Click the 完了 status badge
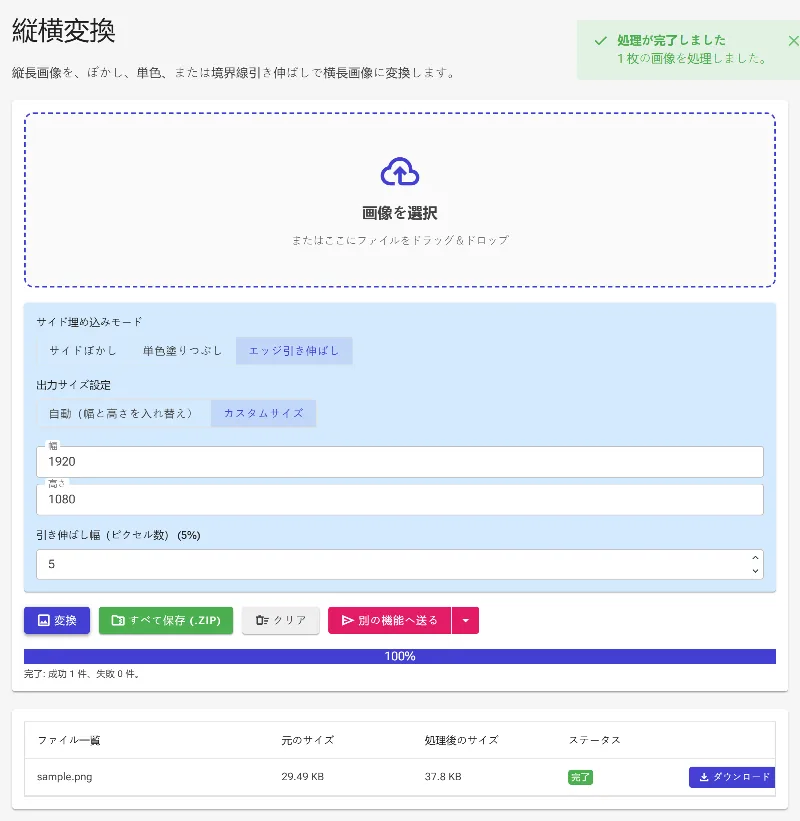800x821 pixels. pyautogui.click(x=580, y=778)
